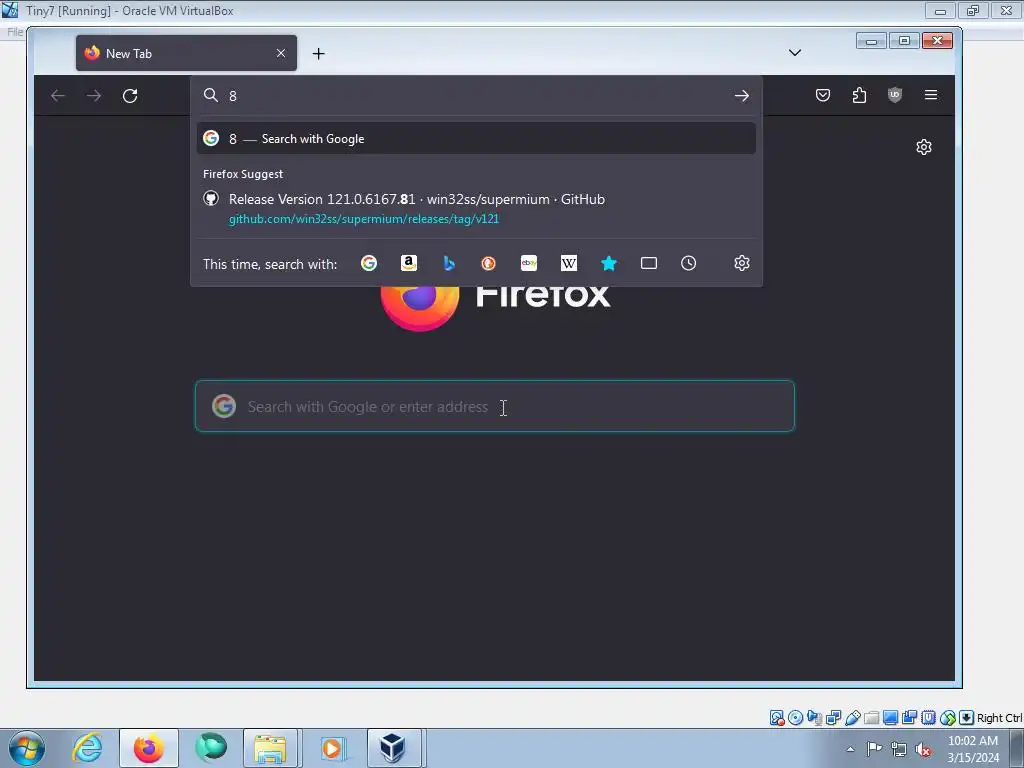The height and width of the screenshot is (768, 1024).
Task: Search this time with DuckDuckGo
Action: point(488,263)
